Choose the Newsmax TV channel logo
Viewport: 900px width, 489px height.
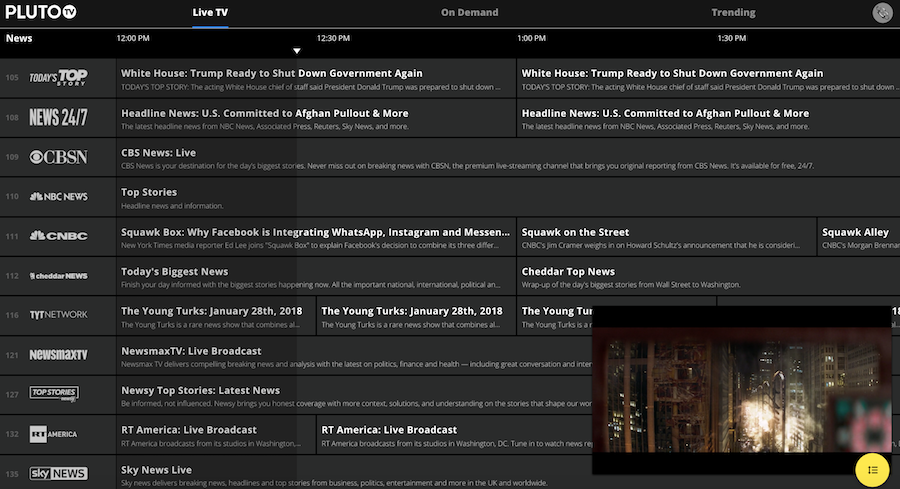(58, 355)
